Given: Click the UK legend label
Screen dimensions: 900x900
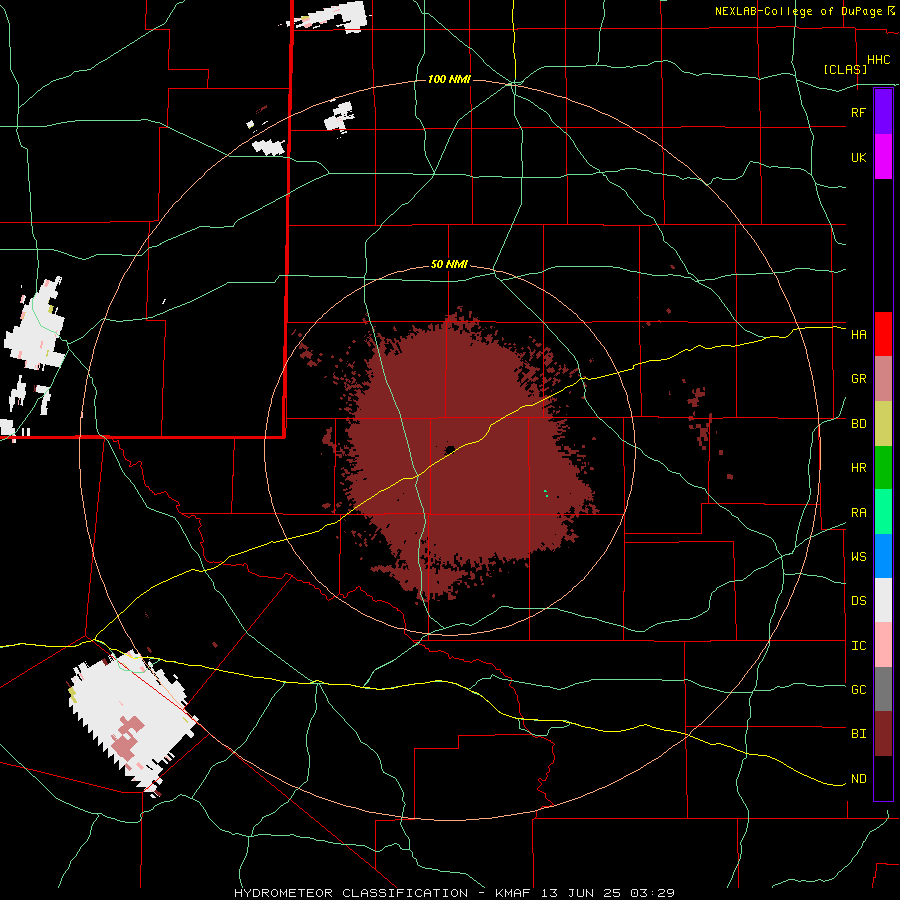Looking at the screenshot, I should (858, 157).
